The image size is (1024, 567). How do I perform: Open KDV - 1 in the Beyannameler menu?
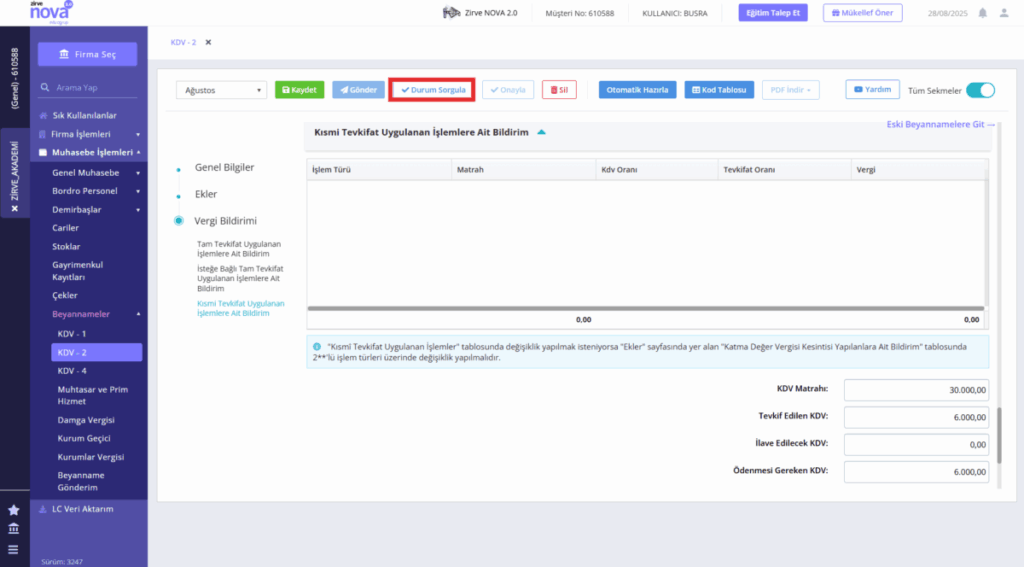point(72,334)
